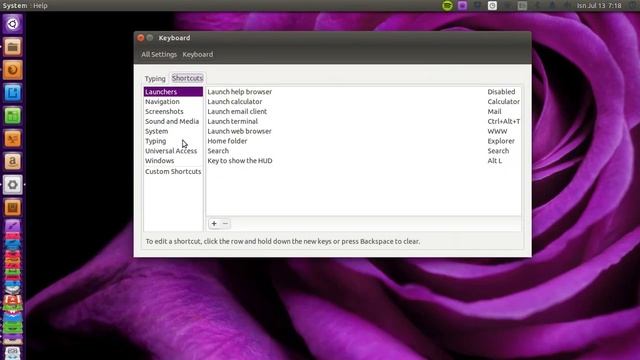The width and height of the screenshot is (640, 360).
Task: Select the Shortcuts tab
Action: click(x=187, y=78)
